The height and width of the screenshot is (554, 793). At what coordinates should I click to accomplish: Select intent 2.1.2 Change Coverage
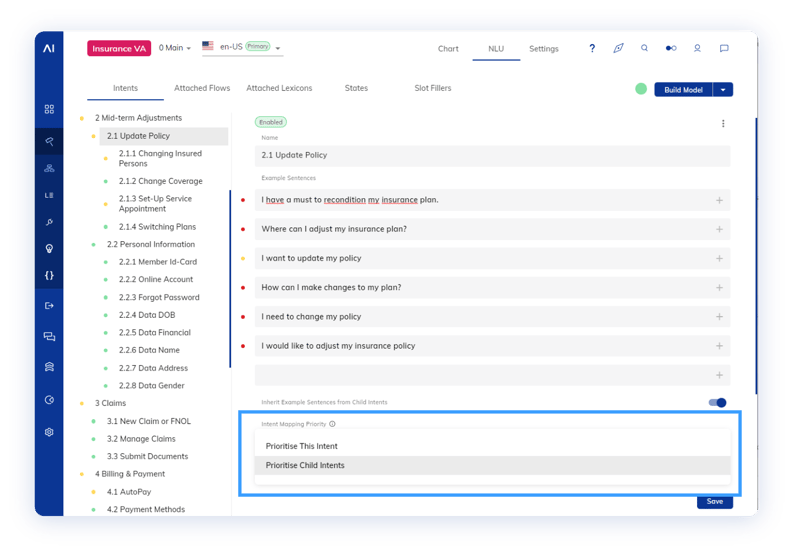point(161,181)
